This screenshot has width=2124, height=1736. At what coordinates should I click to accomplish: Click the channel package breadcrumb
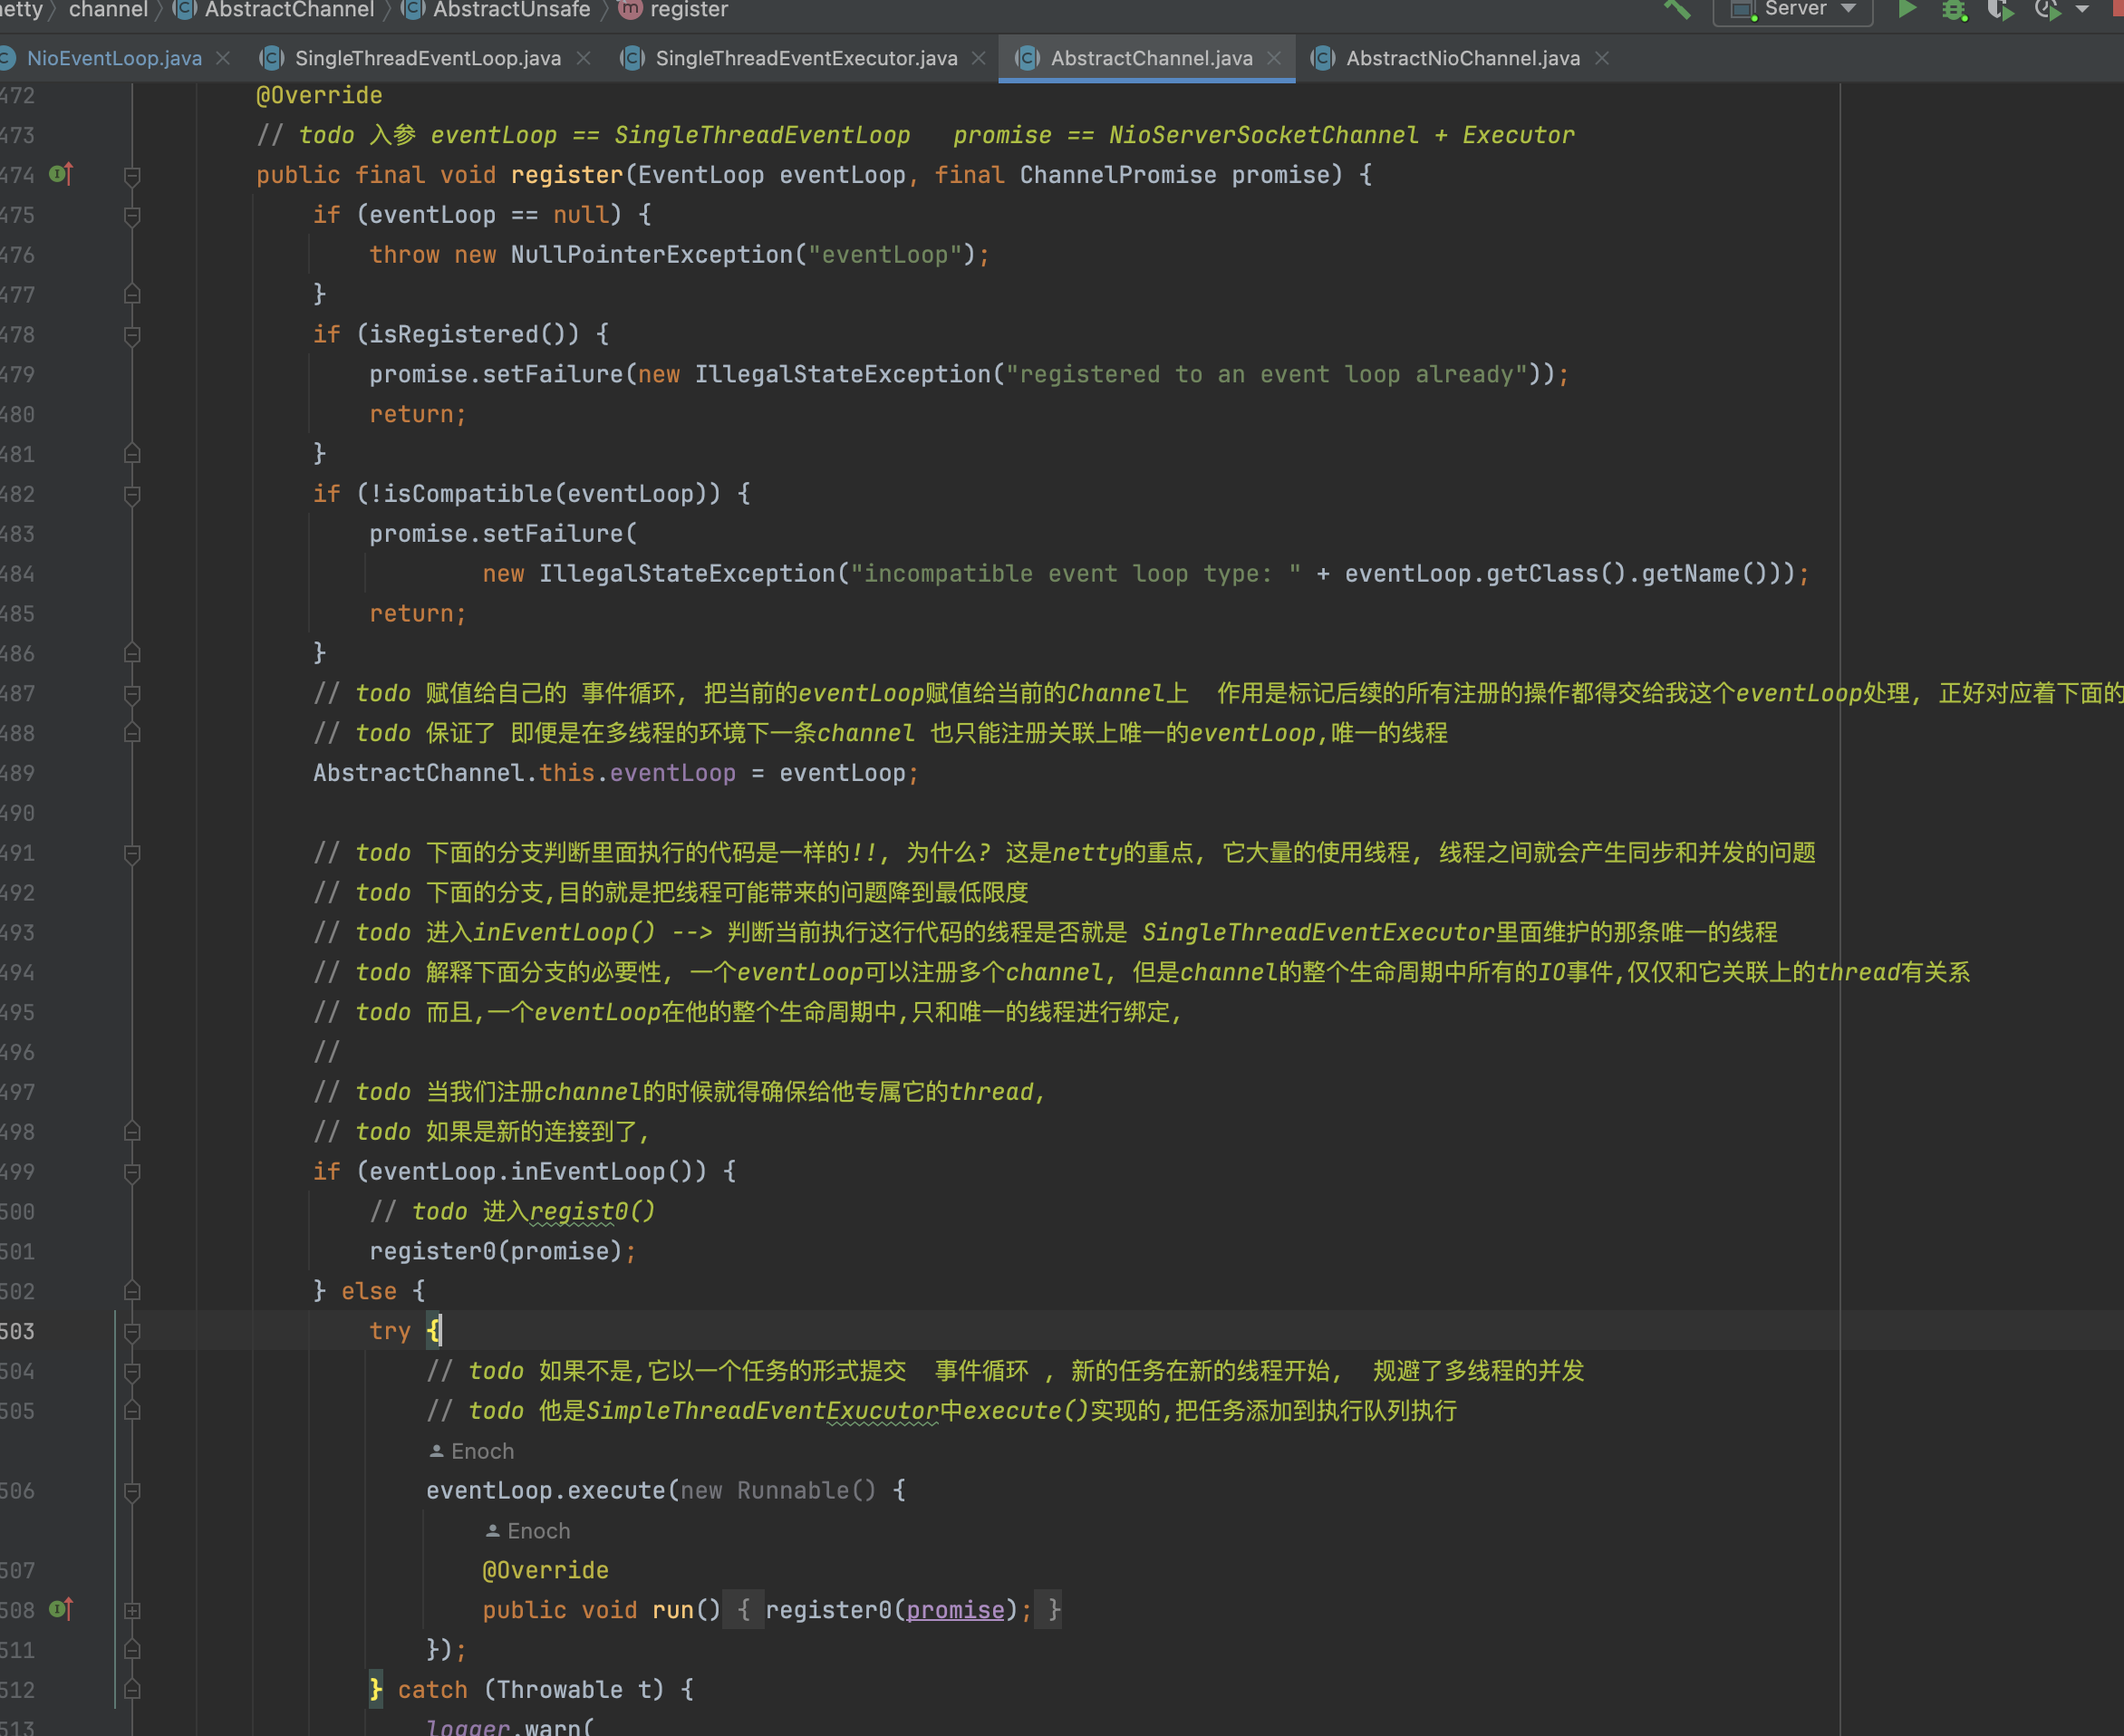[x=108, y=9]
